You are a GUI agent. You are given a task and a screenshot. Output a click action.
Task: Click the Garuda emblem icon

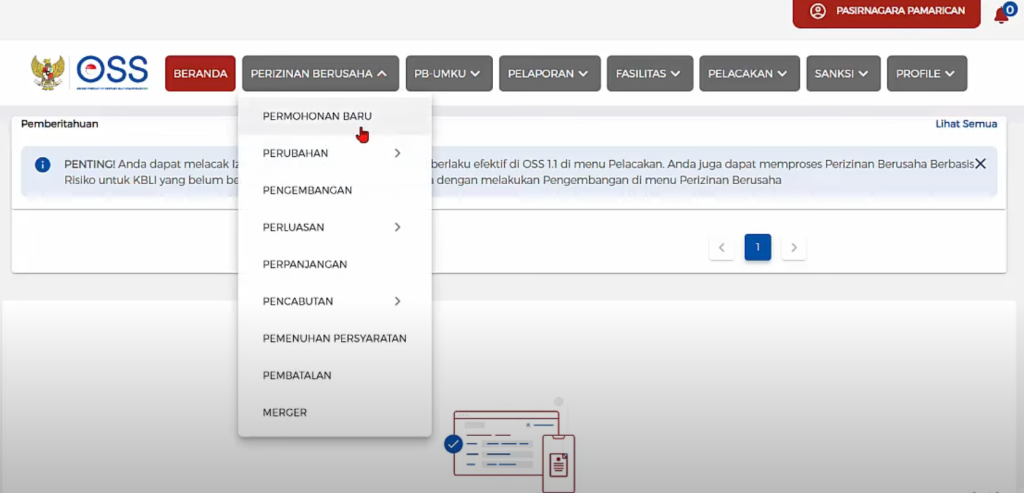48,73
